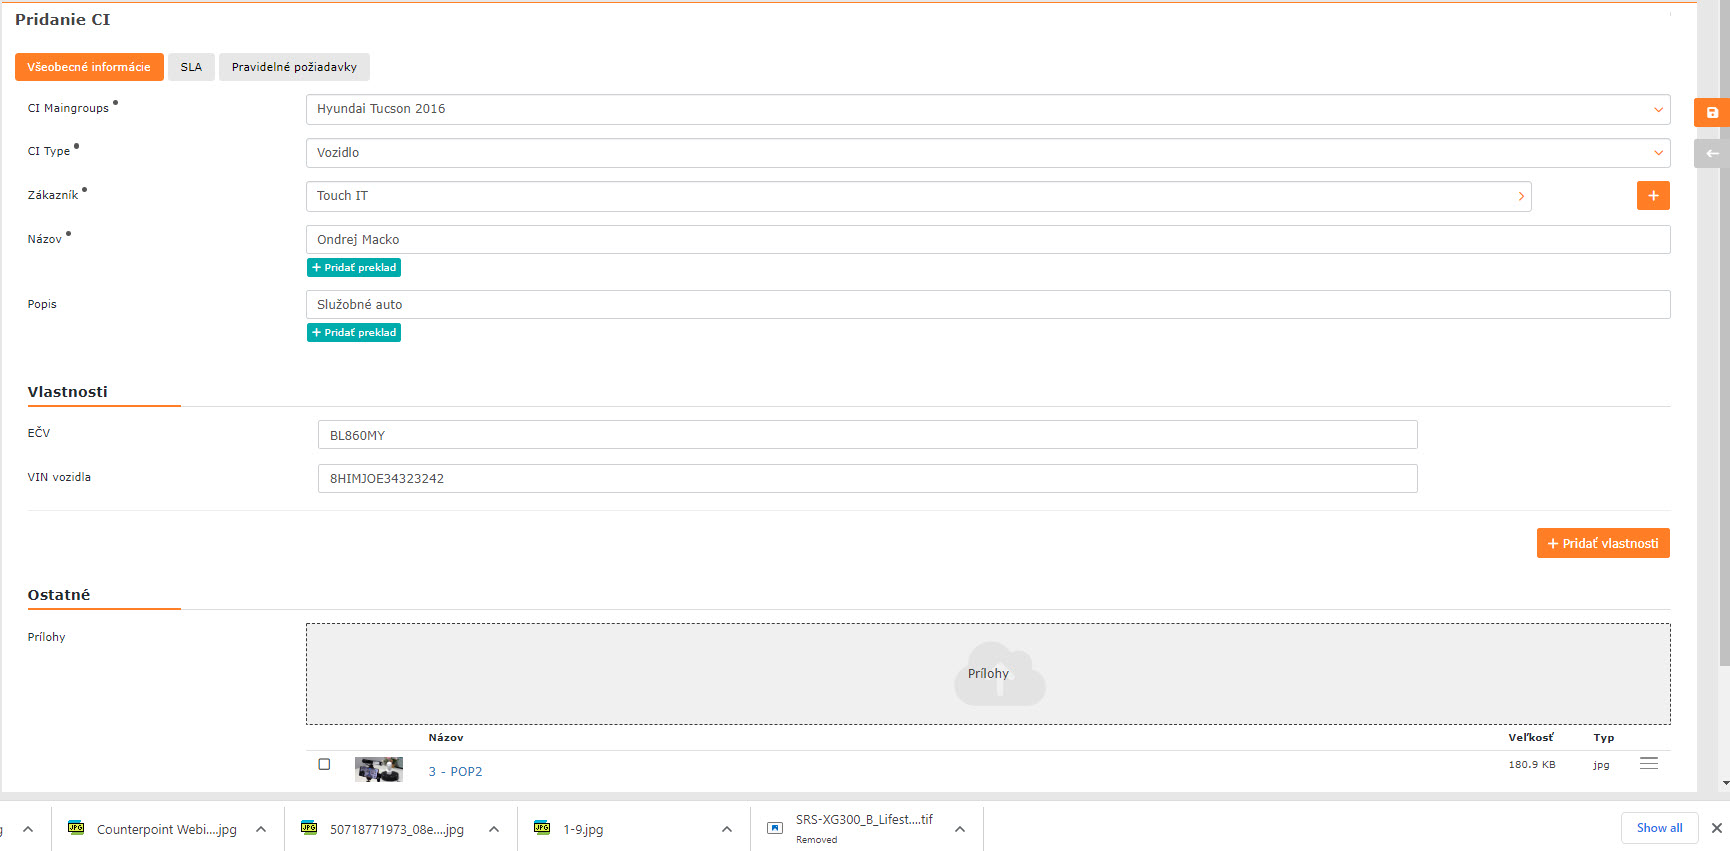Switch to the SLA tab

coord(191,67)
